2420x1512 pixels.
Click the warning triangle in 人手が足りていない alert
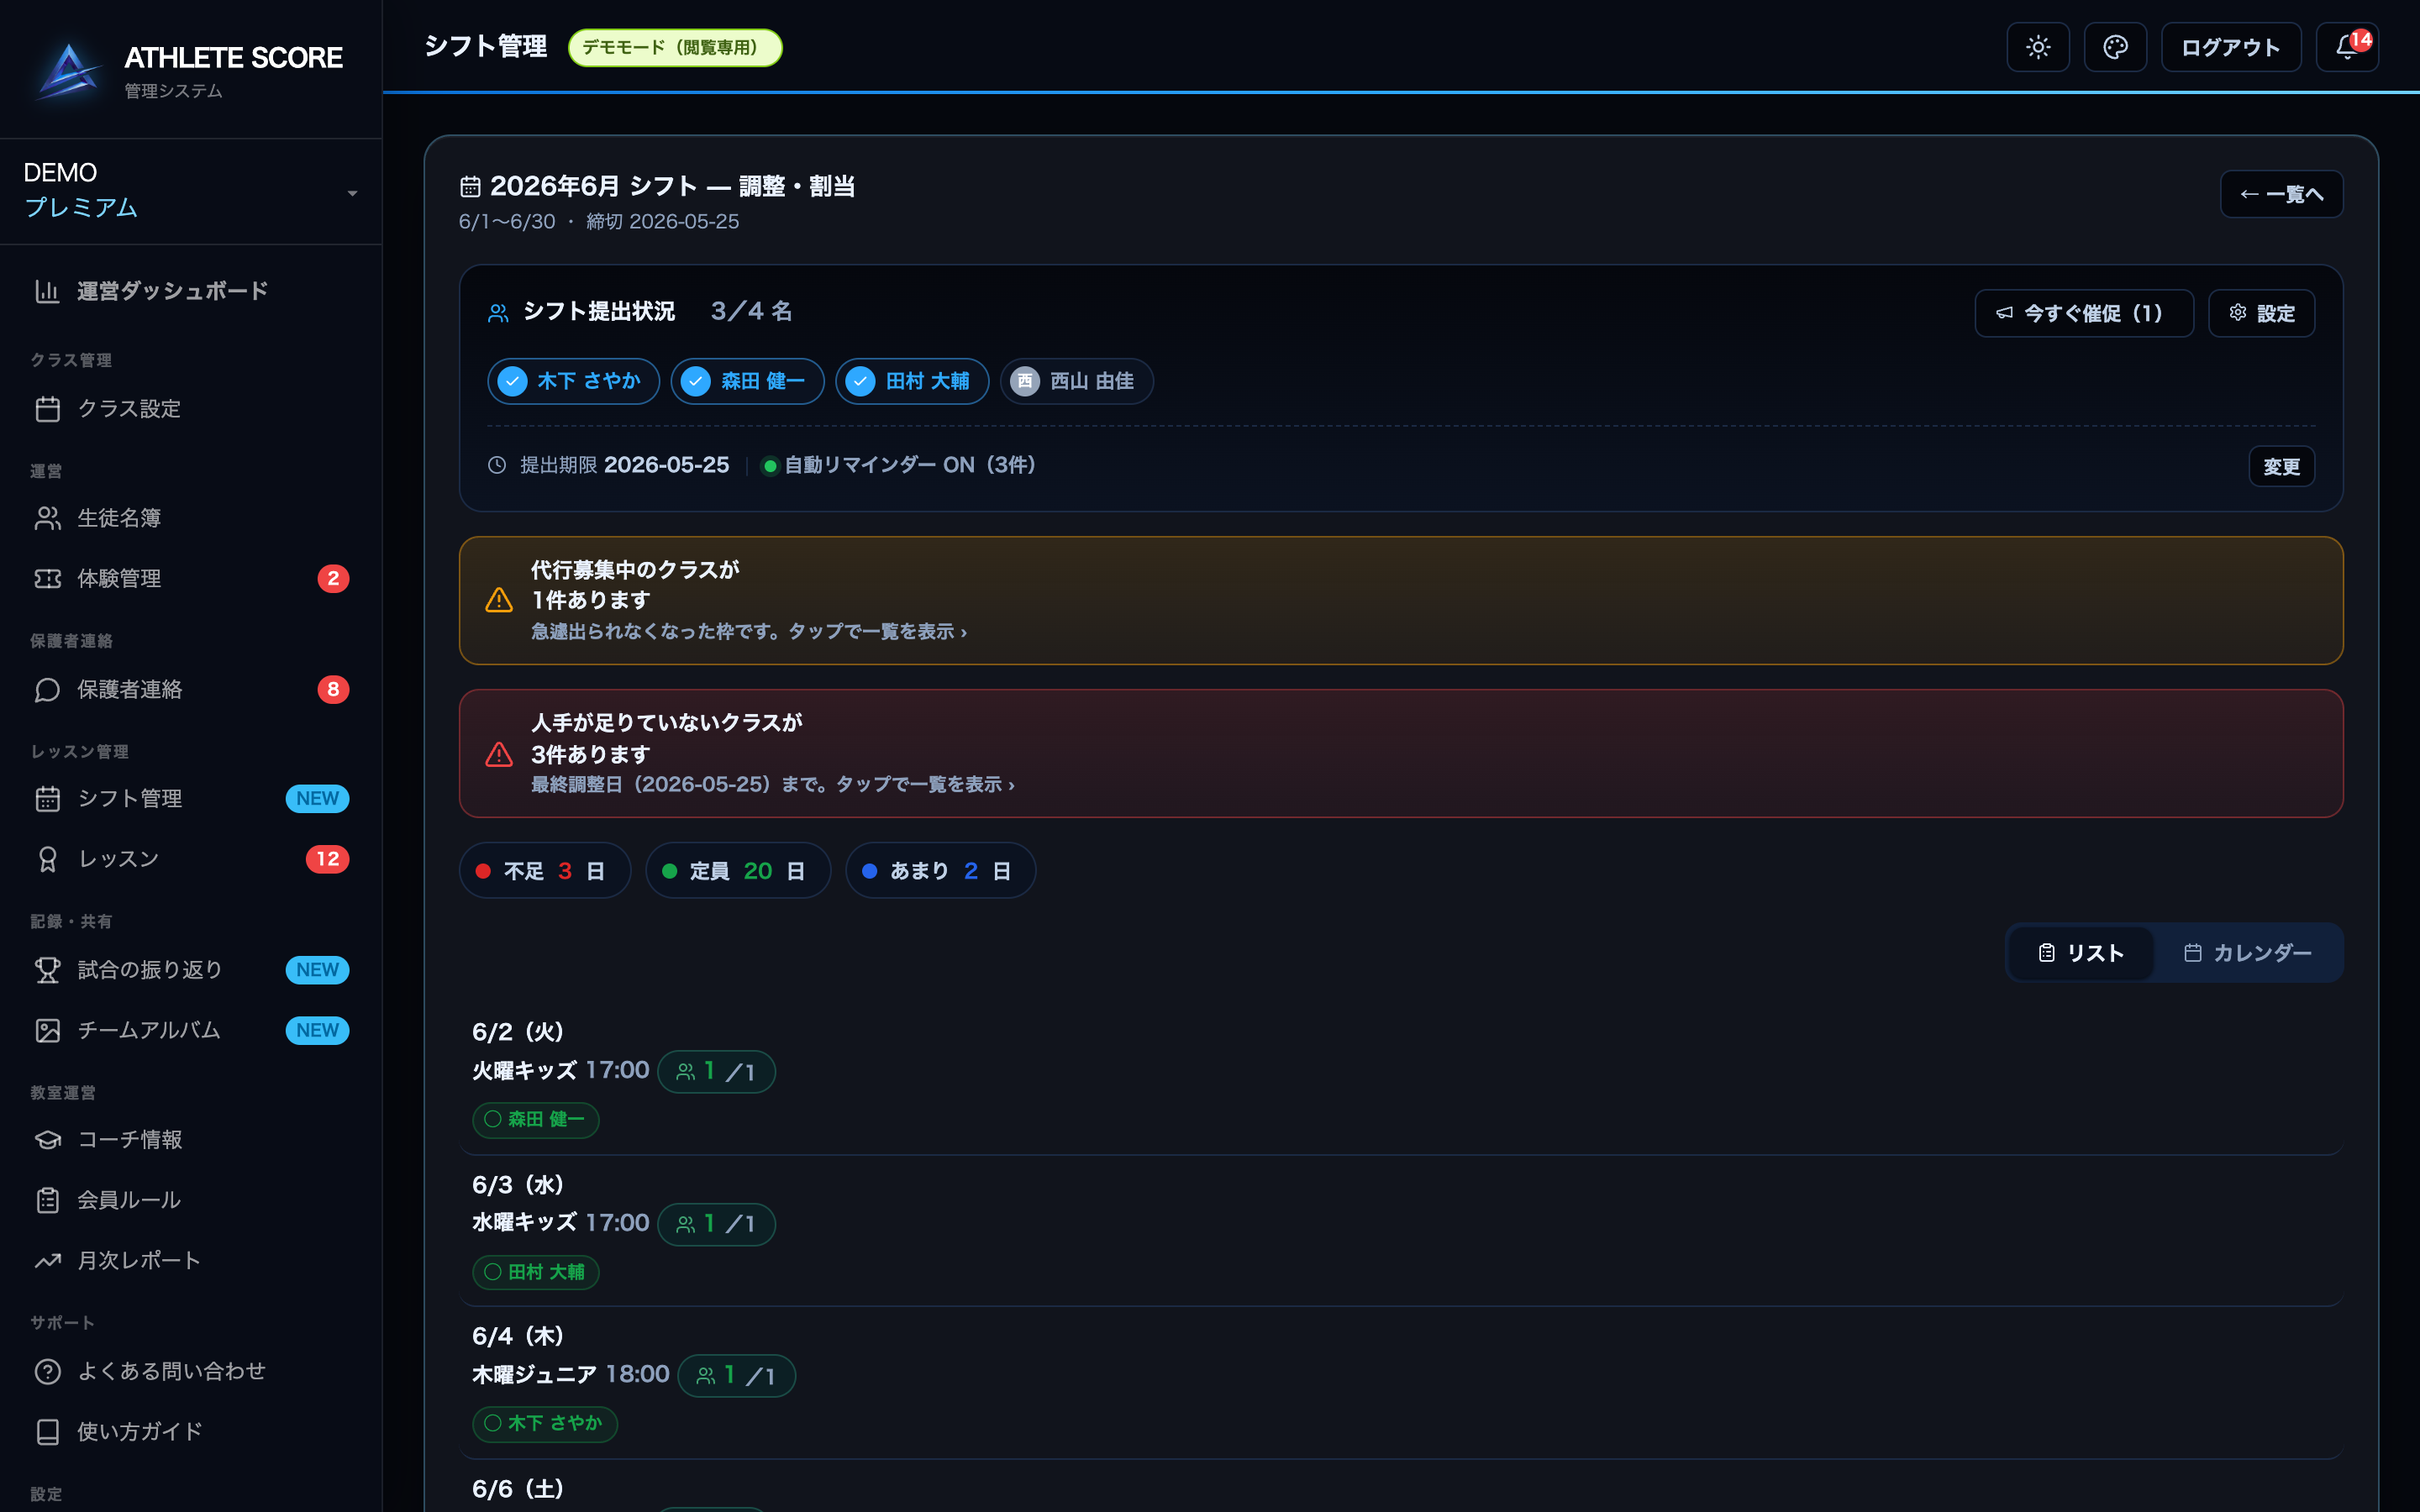coord(499,754)
